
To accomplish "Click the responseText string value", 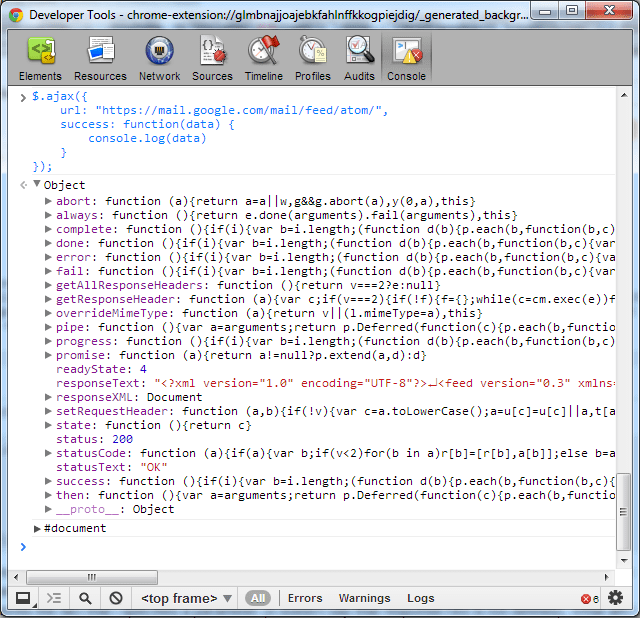I will click(x=384, y=383).
